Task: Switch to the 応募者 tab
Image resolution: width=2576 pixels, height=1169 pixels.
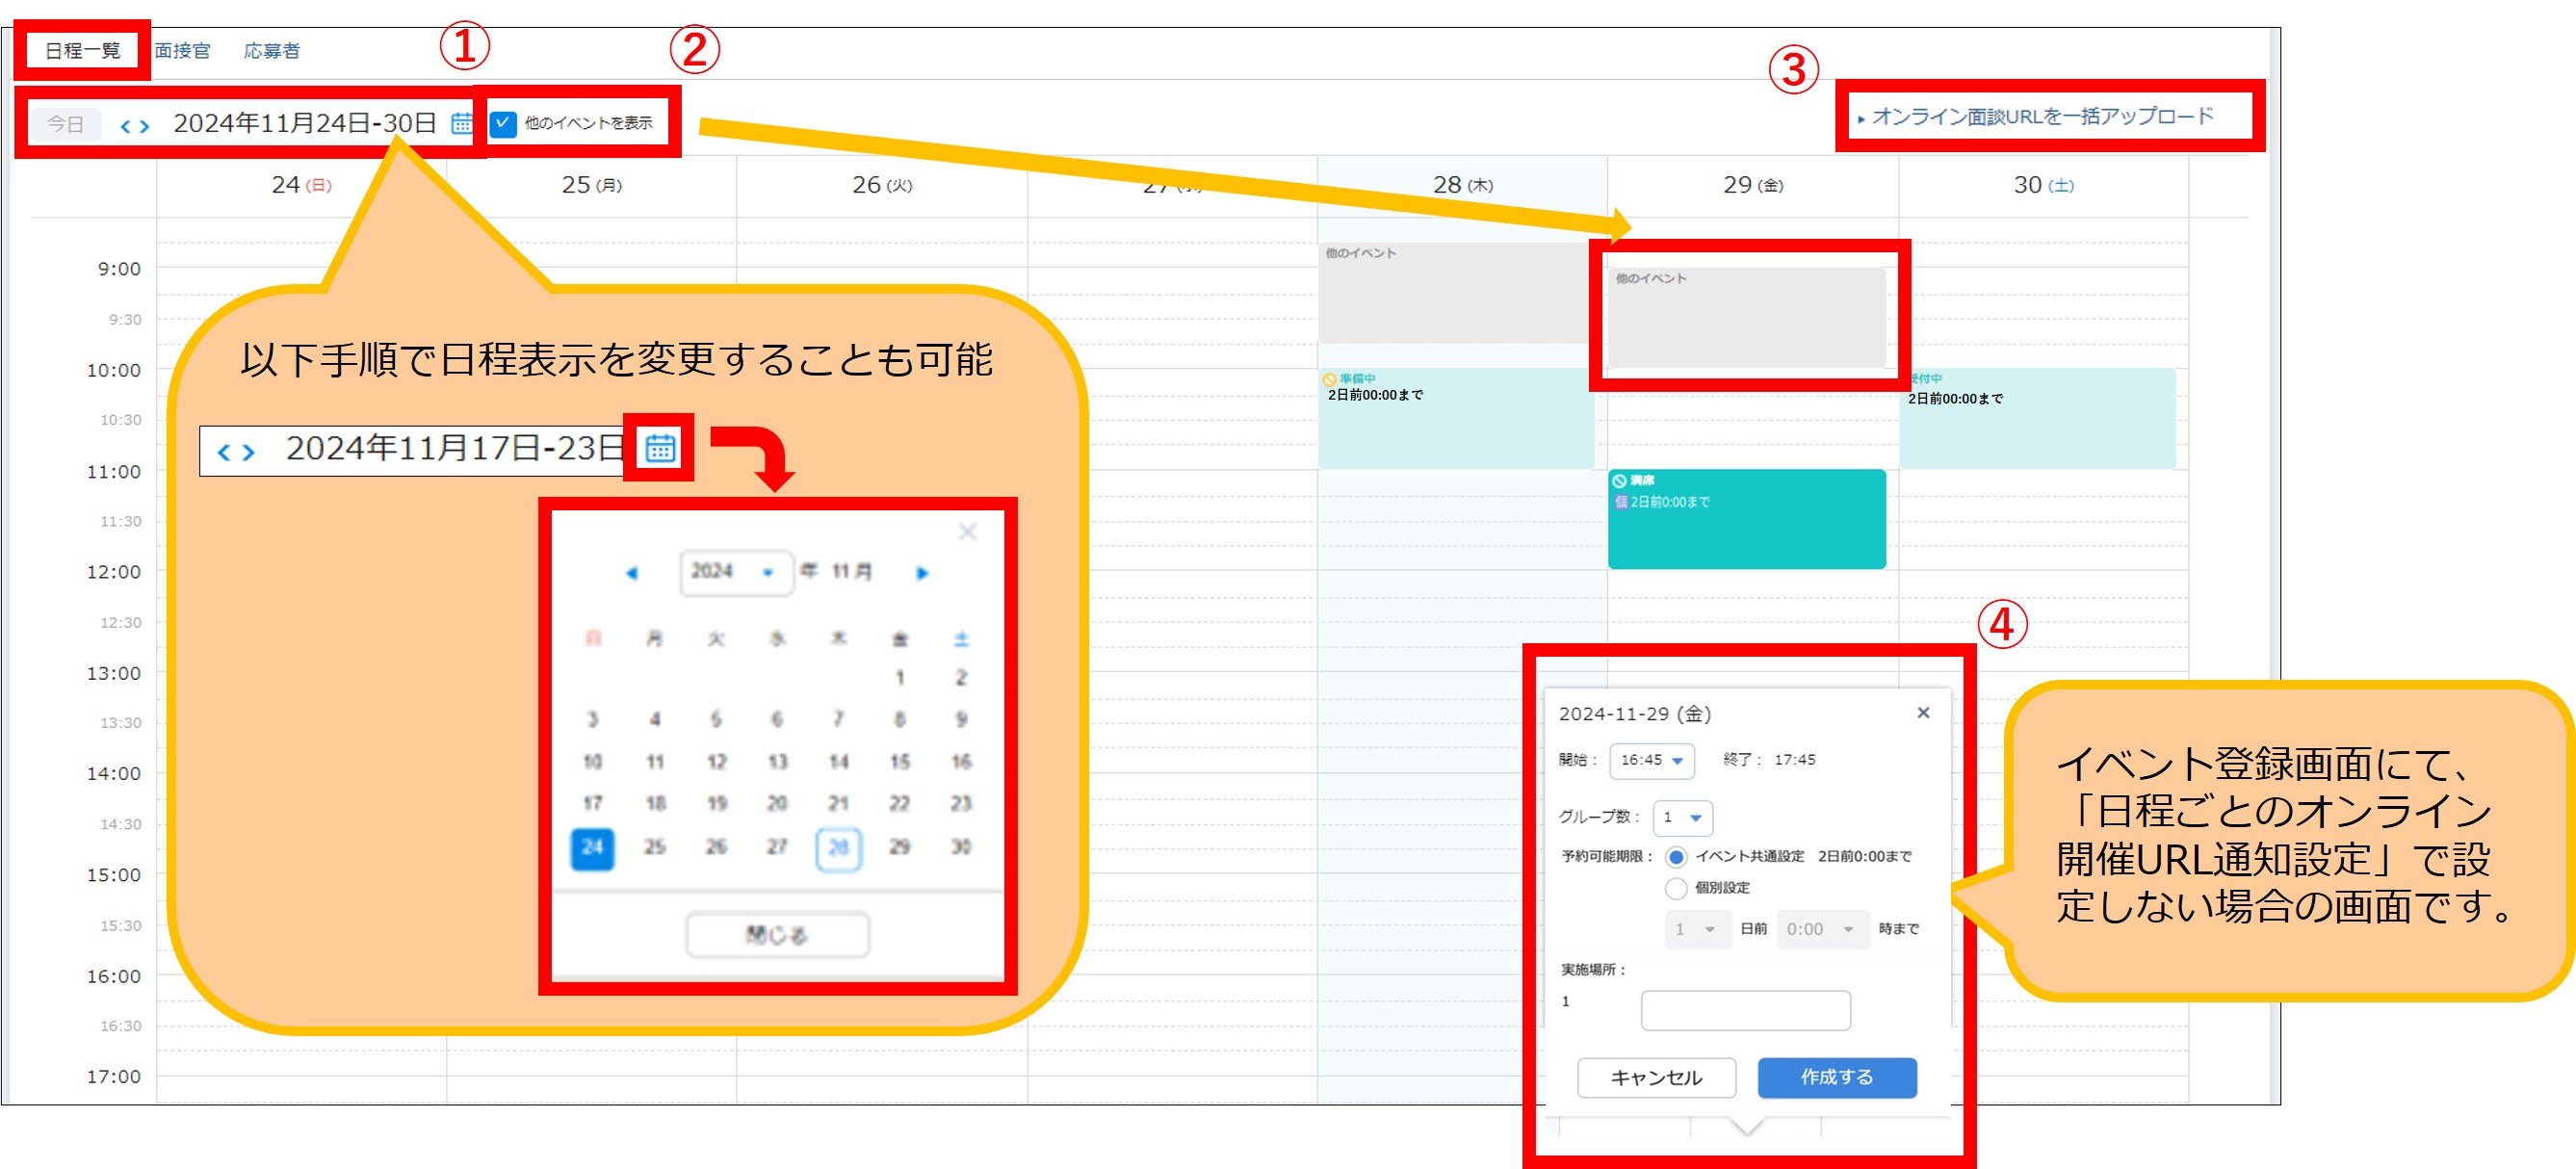Action: [272, 51]
